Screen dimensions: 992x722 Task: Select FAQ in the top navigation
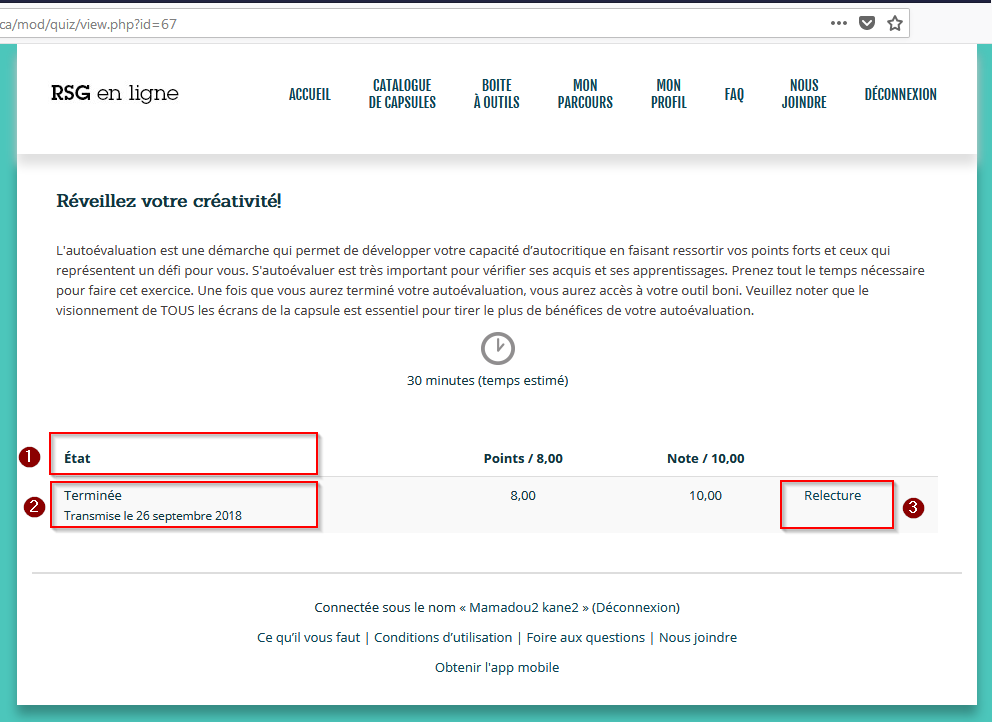coord(734,95)
